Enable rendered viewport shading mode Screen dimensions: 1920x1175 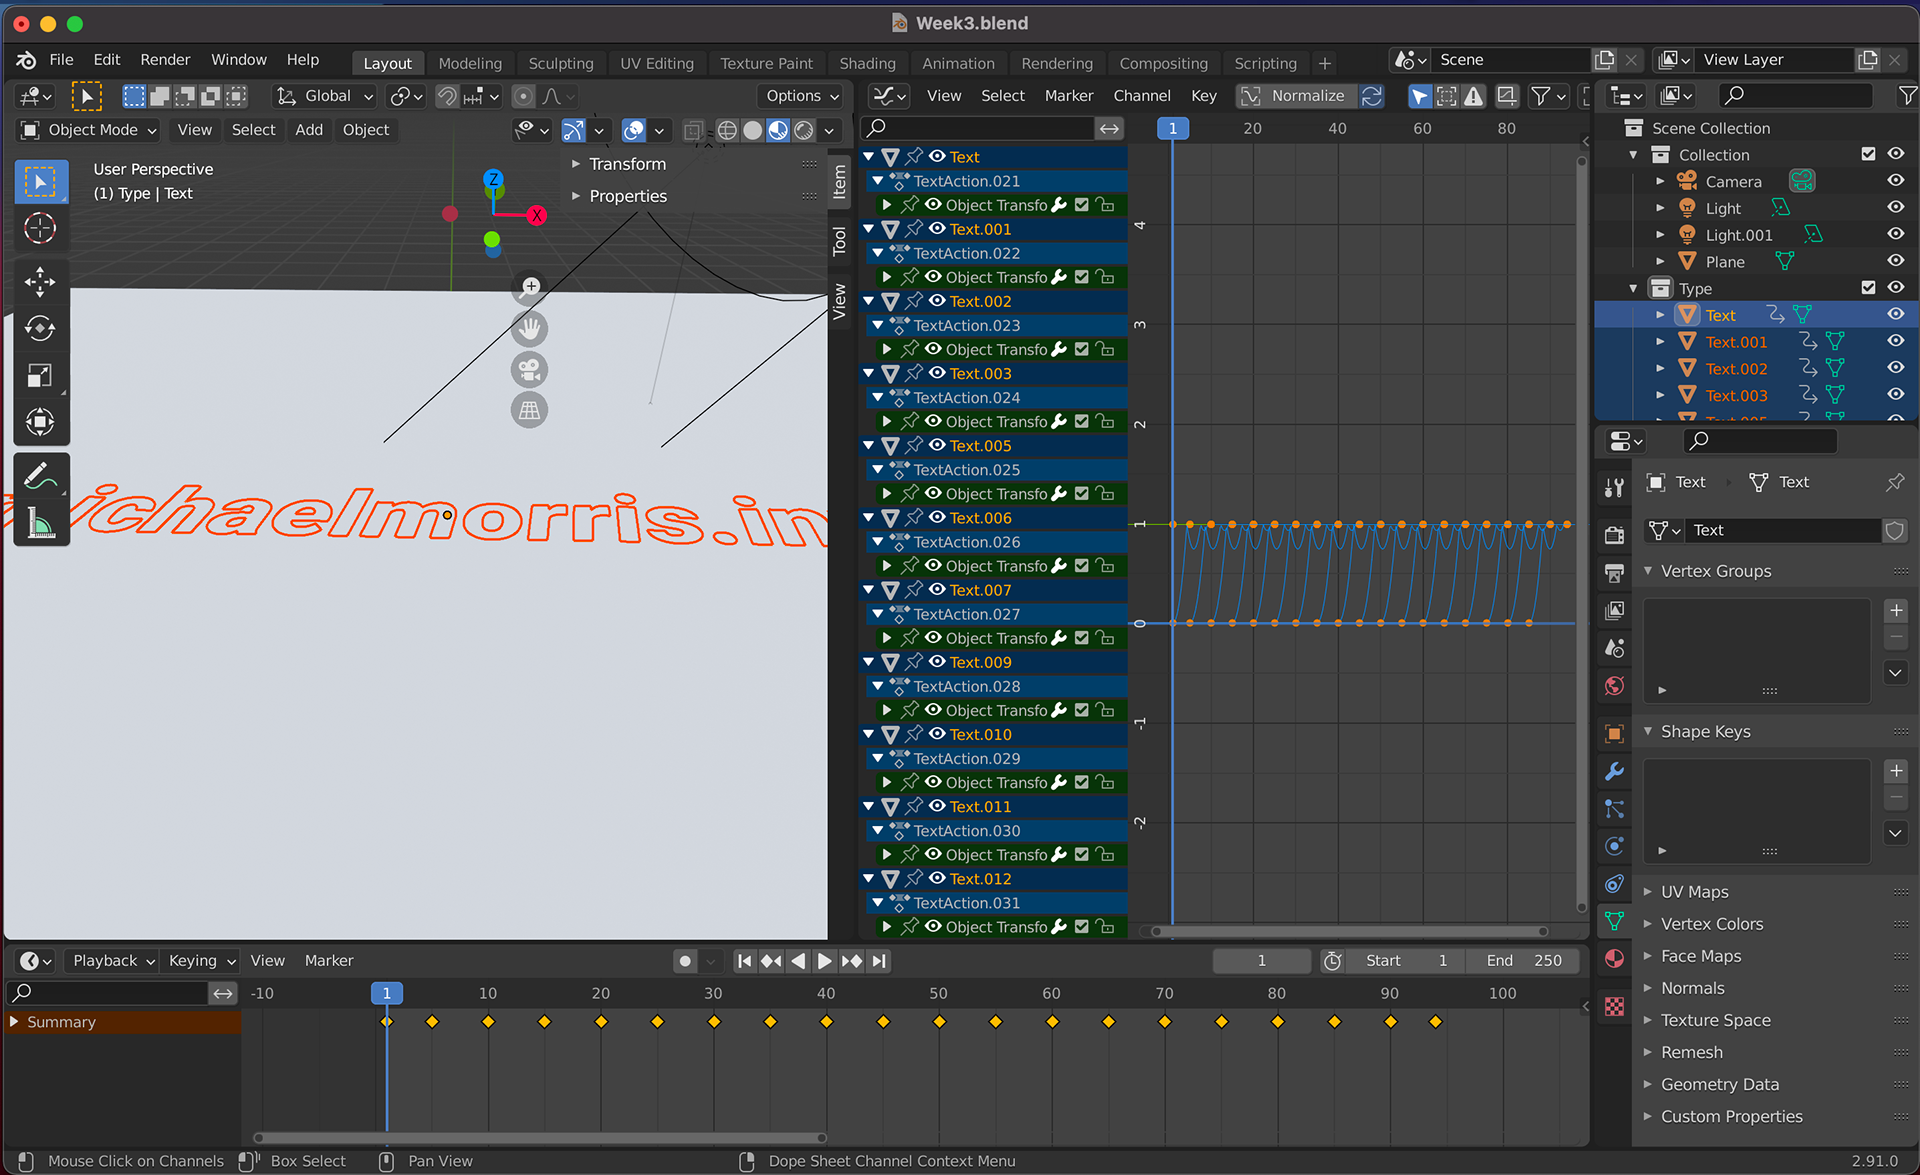click(804, 130)
